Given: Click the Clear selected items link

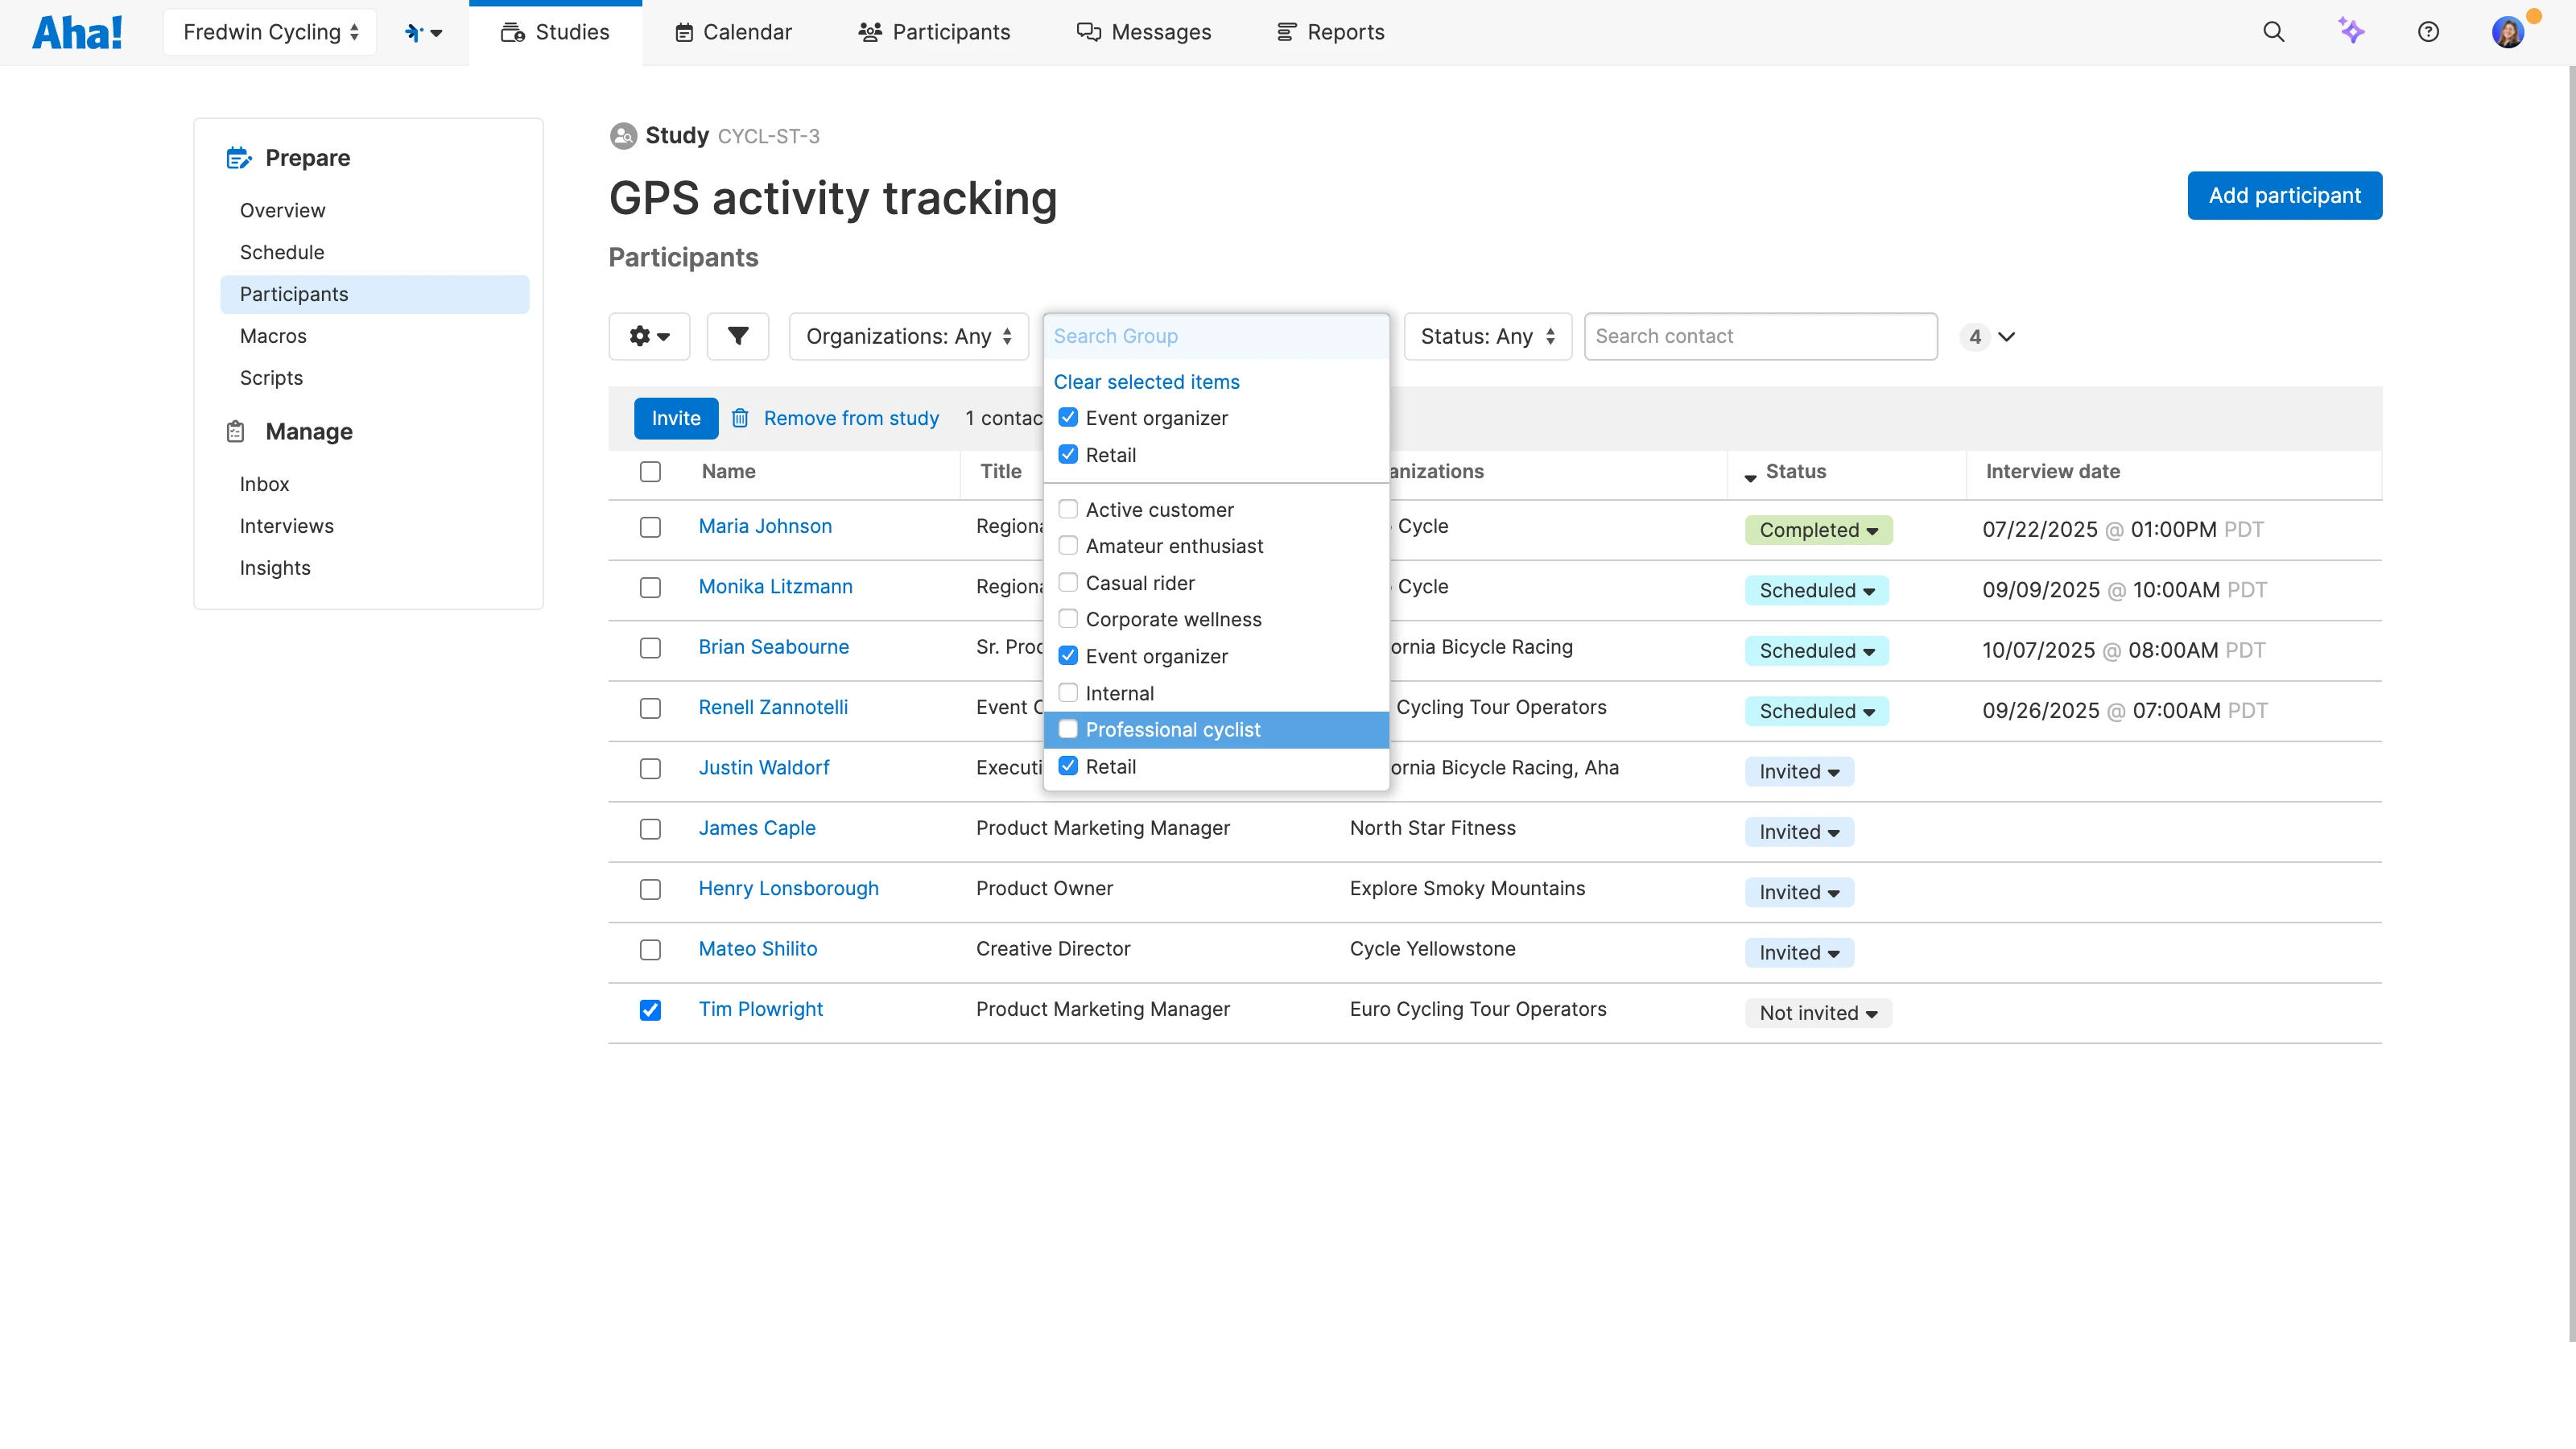Looking at the screenshot, I should click(1146, 382).
